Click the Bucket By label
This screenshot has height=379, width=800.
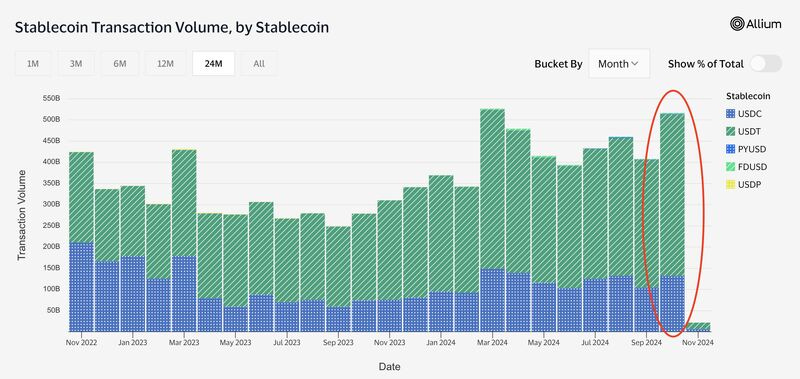coord(558,64)
